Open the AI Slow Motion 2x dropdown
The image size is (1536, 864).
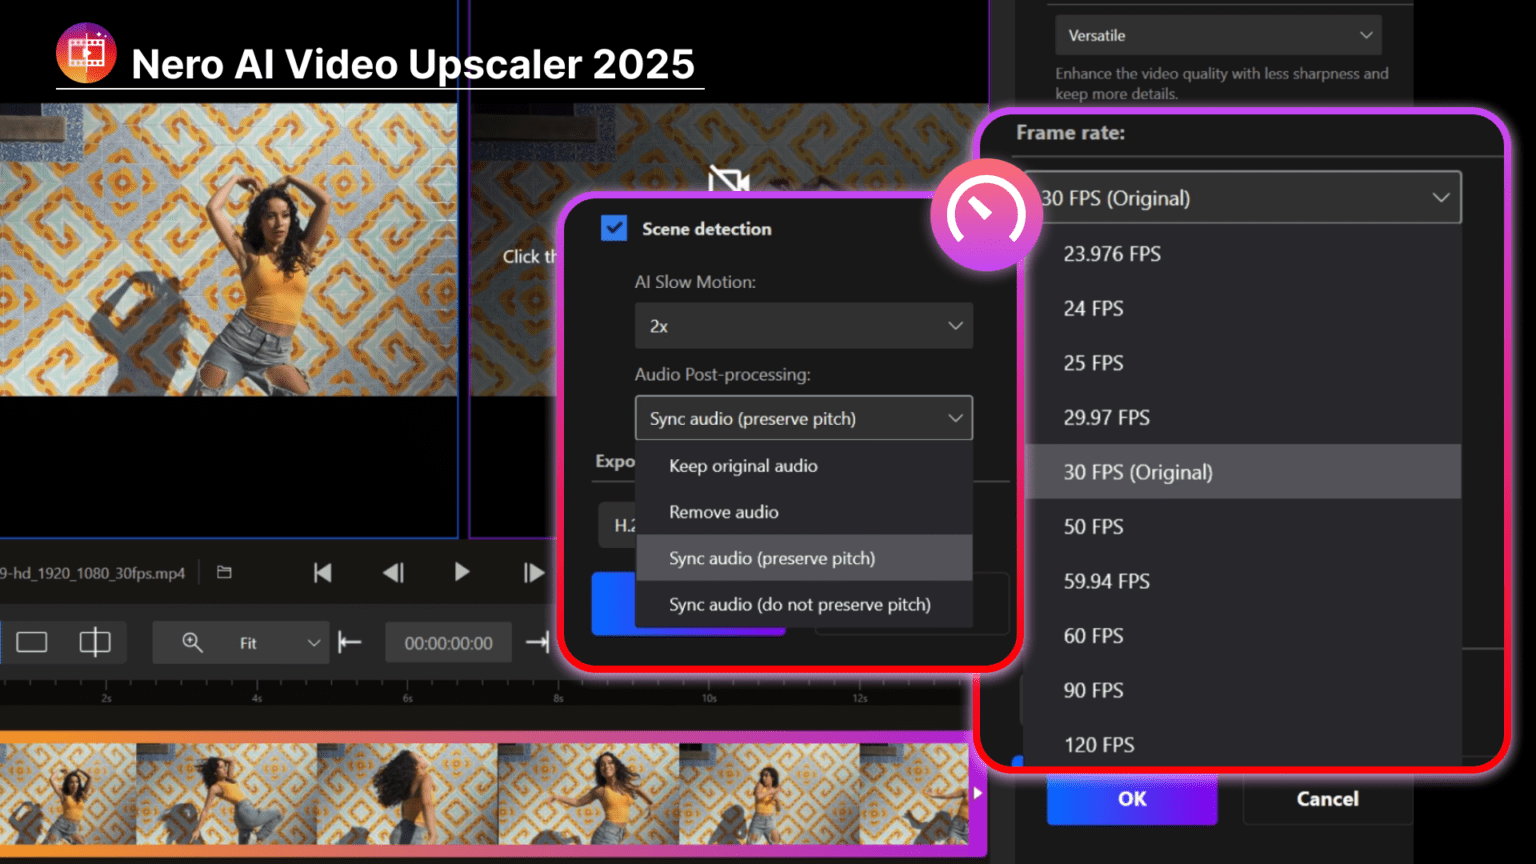(x=803, y=325)
